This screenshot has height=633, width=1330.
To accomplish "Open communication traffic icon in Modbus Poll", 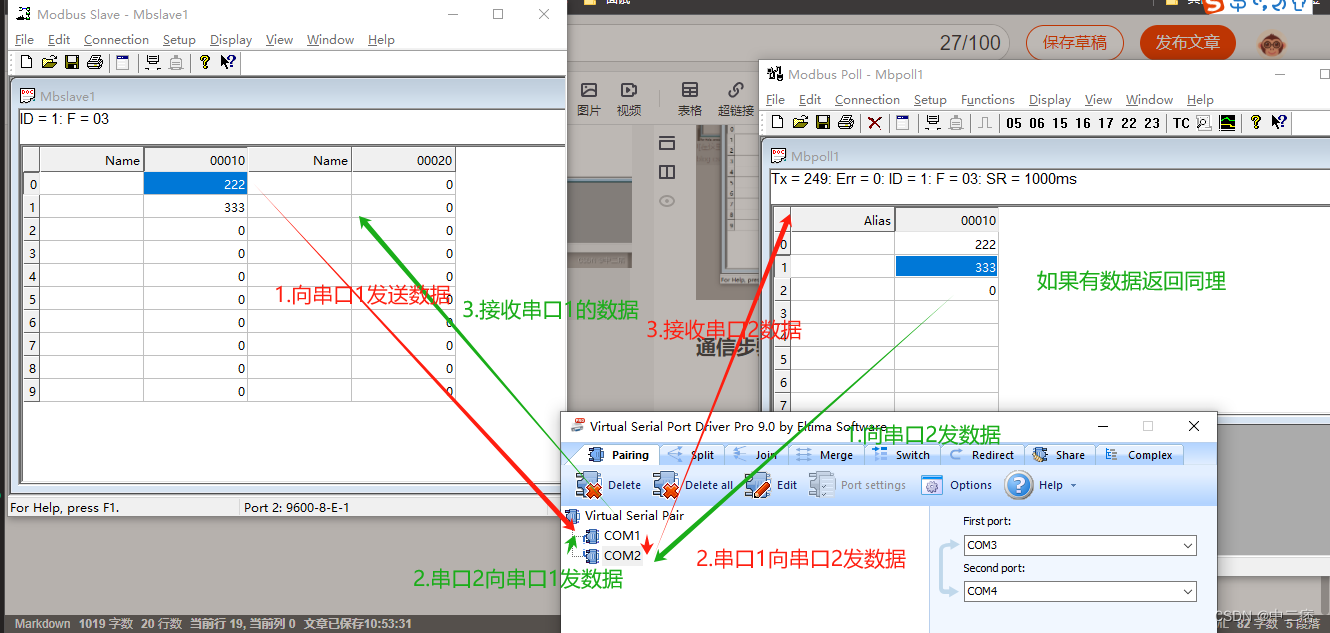I will point(1204,123).
